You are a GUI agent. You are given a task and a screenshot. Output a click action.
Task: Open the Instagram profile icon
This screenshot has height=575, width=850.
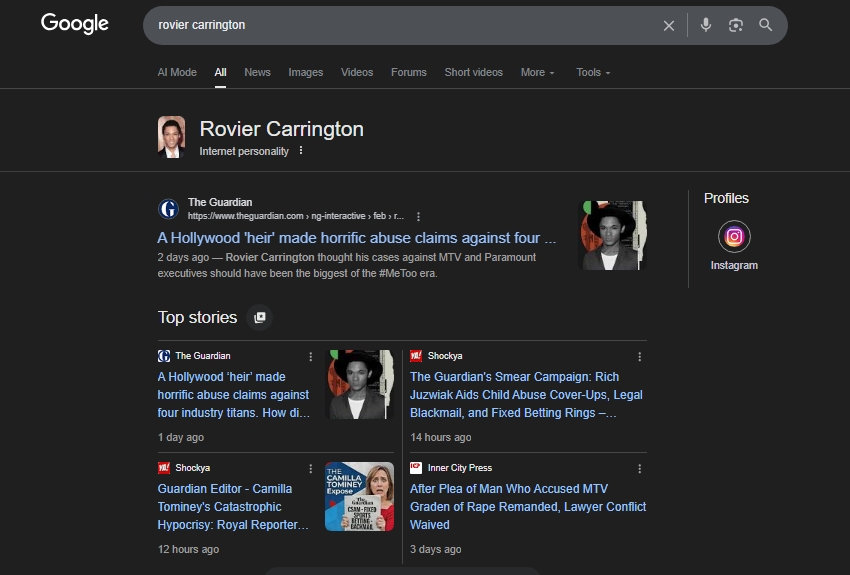[x=734, y=237]
